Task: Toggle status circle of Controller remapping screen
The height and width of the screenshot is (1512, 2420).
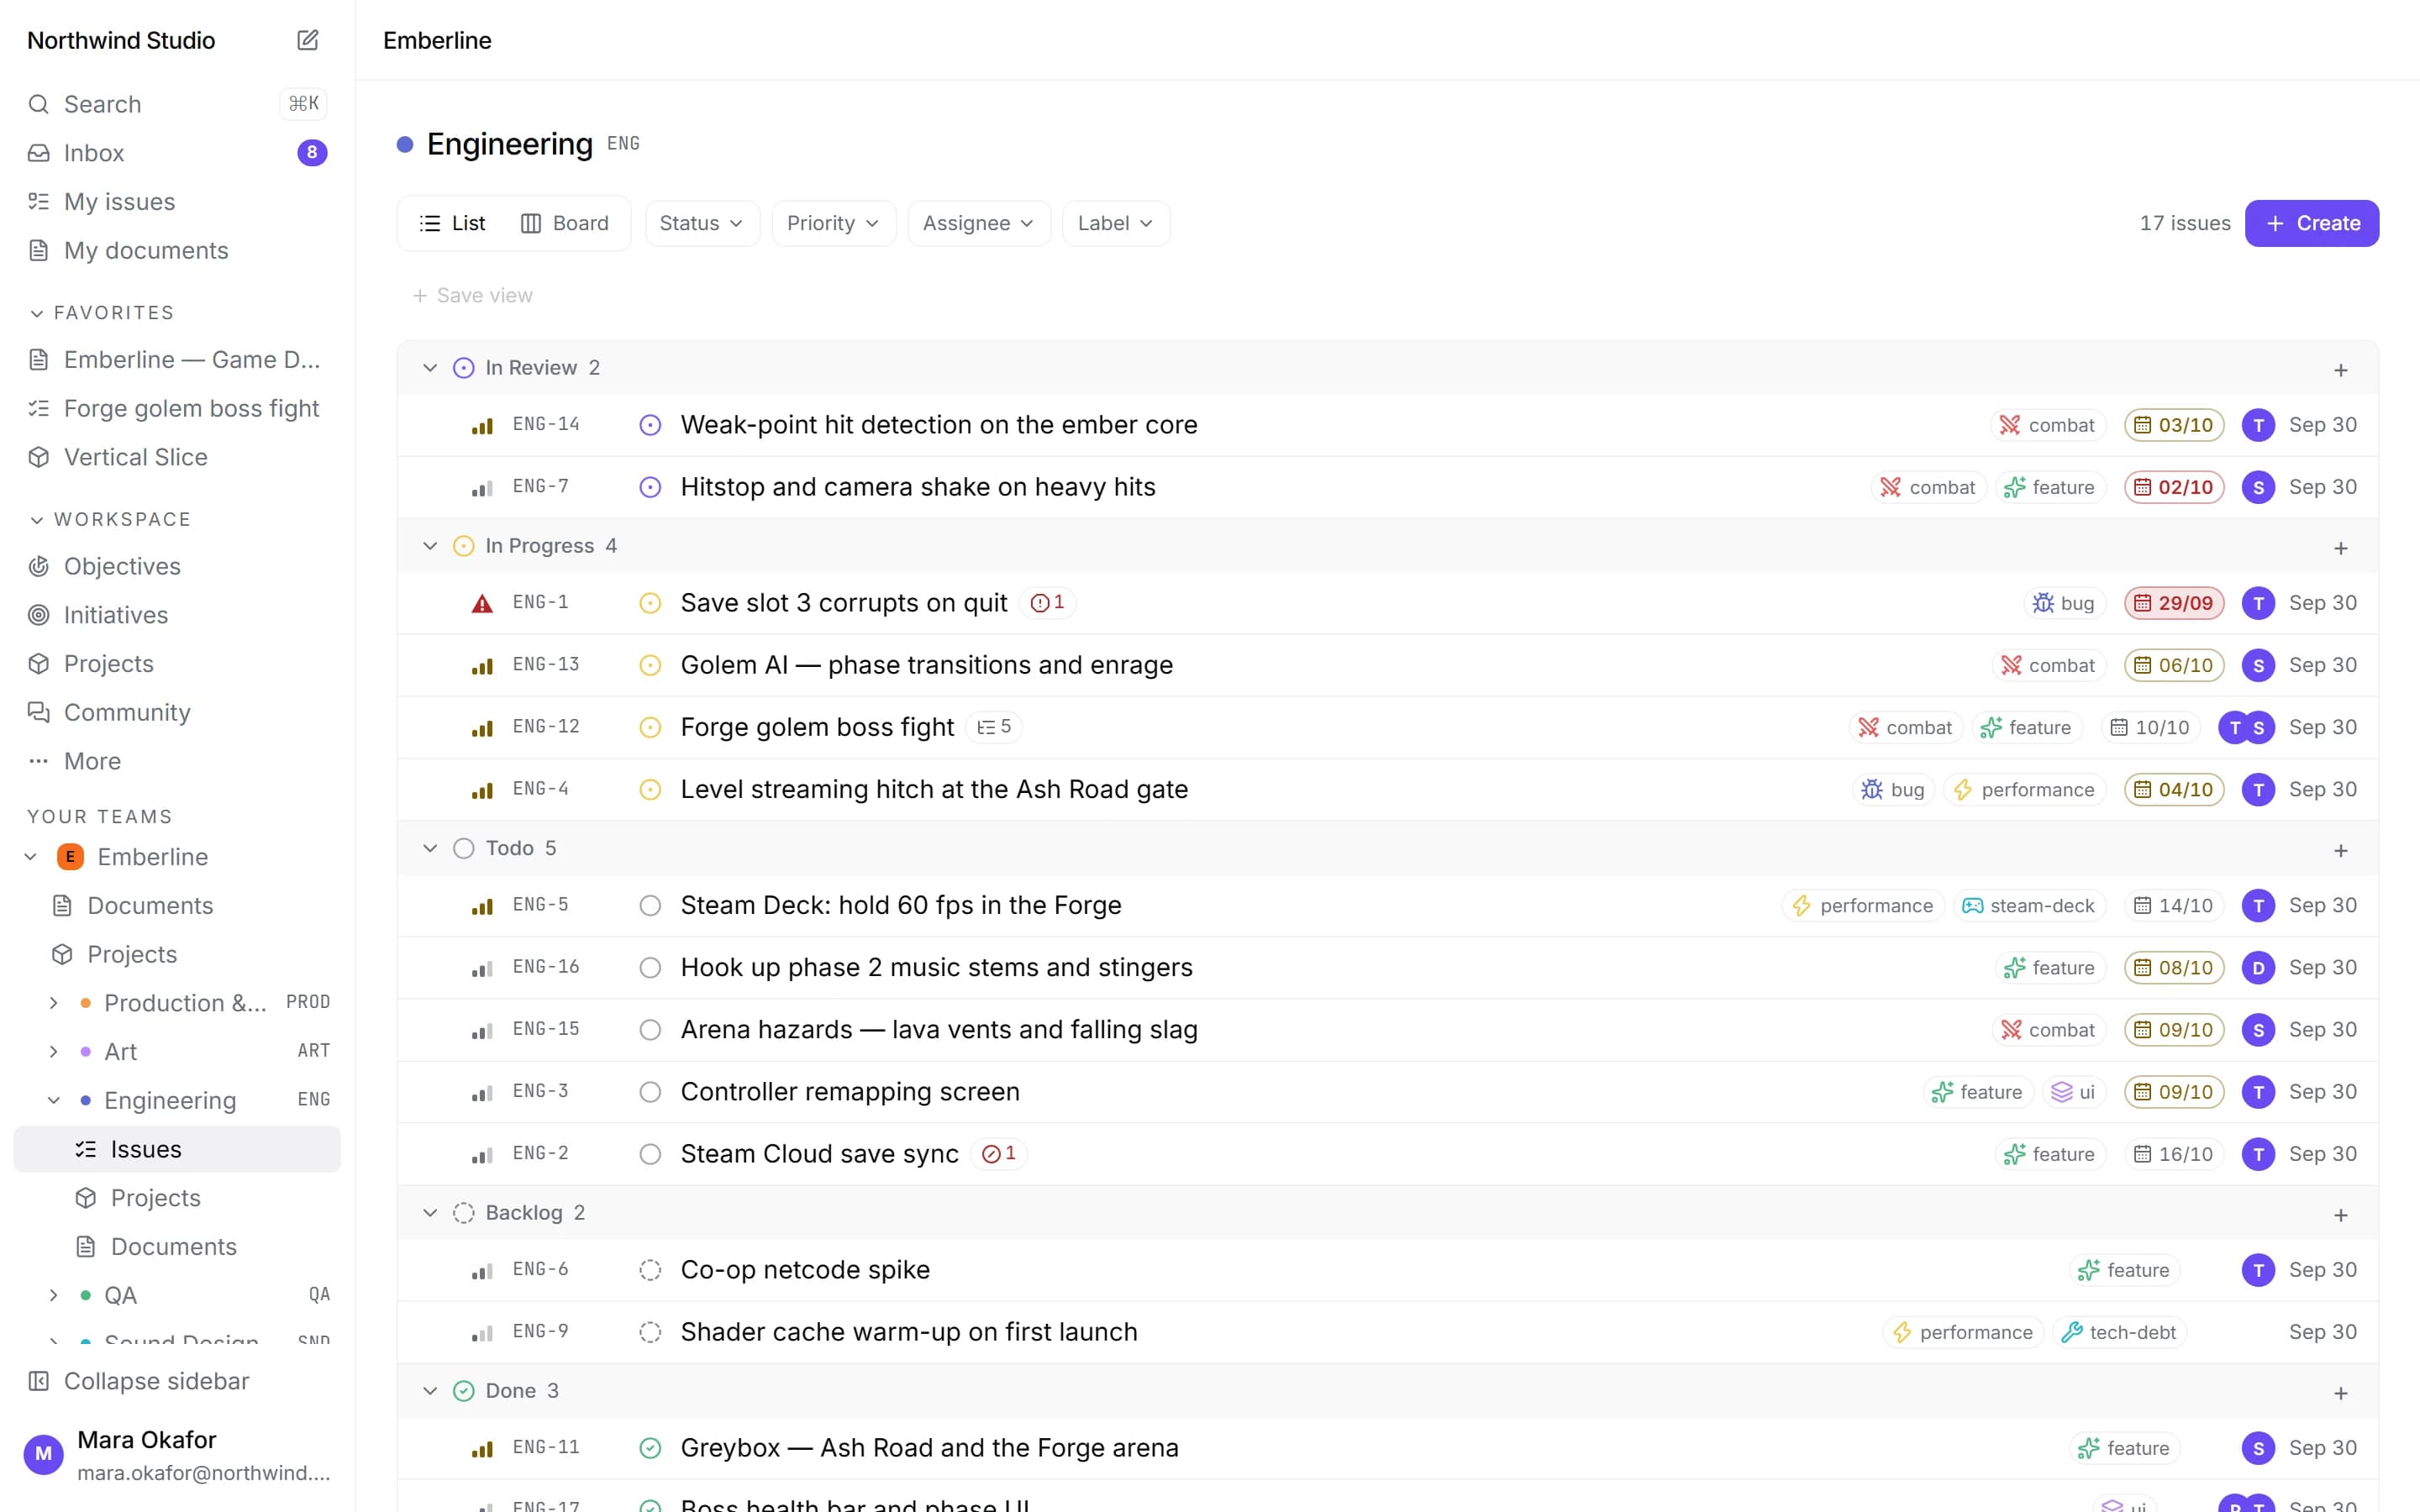Action: pos(650,1092)
